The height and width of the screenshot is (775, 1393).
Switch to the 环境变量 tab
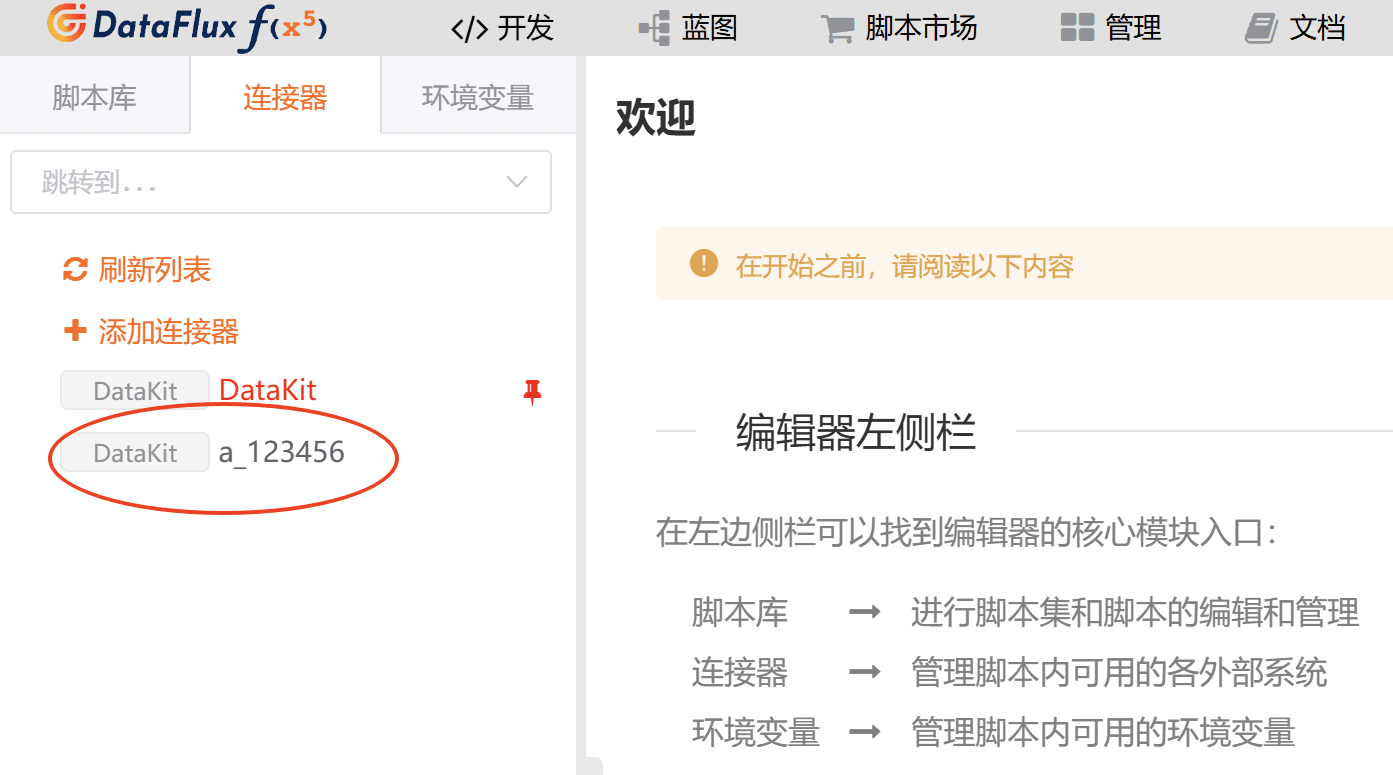click(478, 98)
